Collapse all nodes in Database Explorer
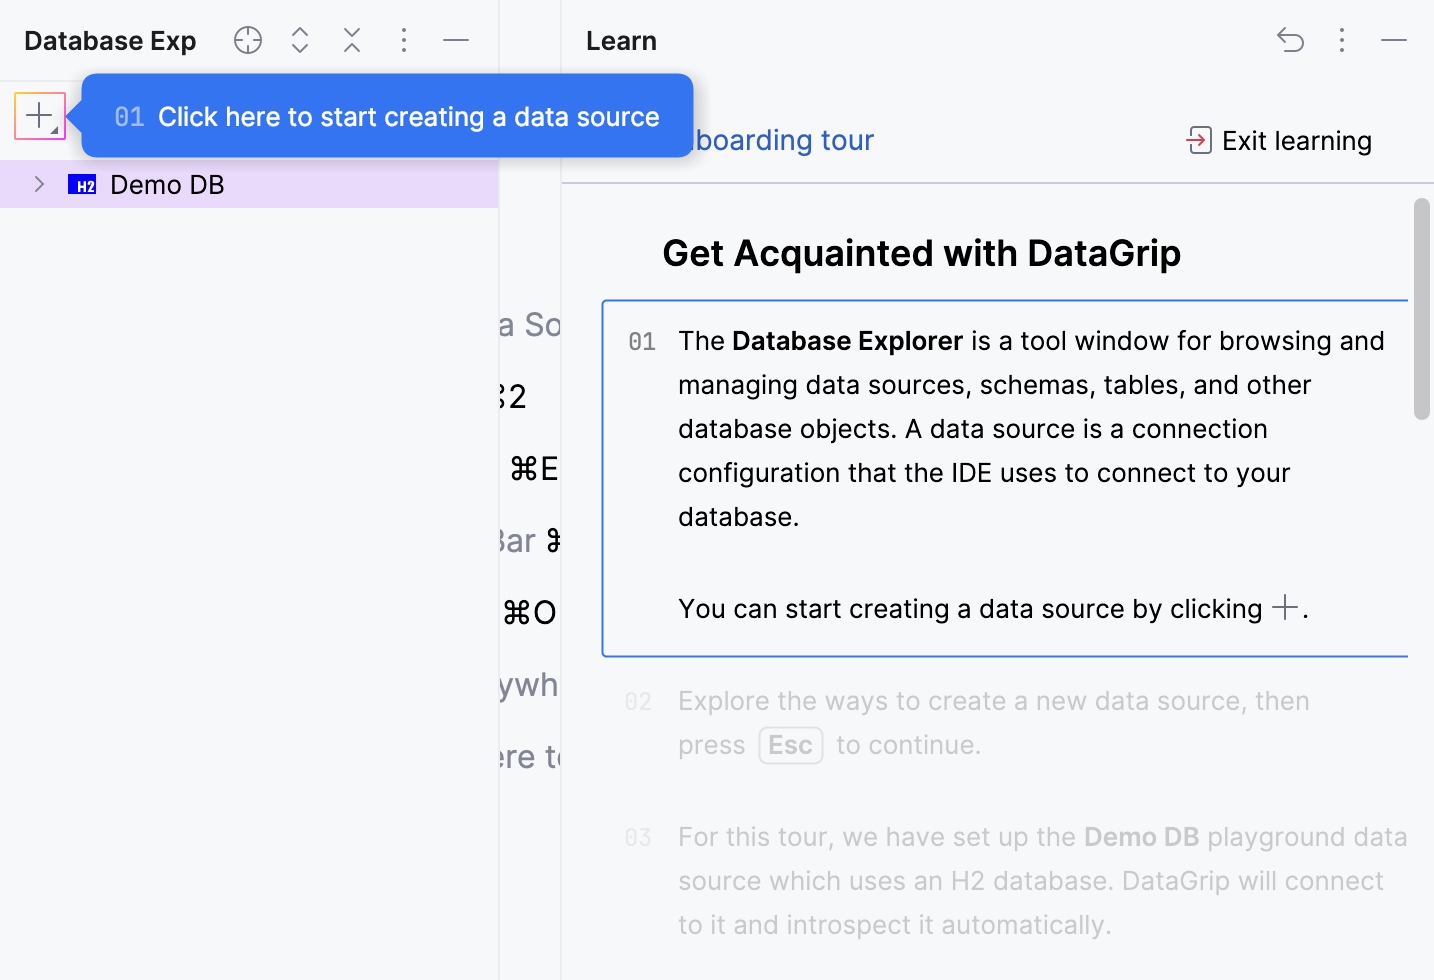1434x980 pixels. pyautogui.click(x=352, y=40)
